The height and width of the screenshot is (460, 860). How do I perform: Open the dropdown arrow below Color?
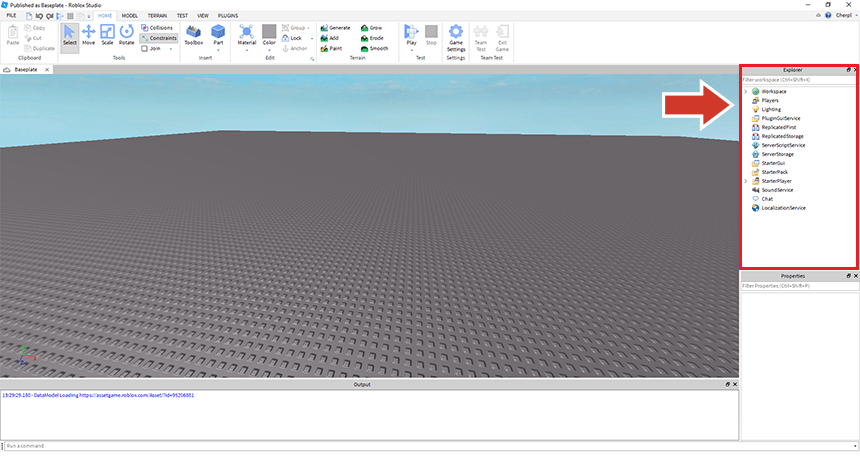tap(269, 50)
